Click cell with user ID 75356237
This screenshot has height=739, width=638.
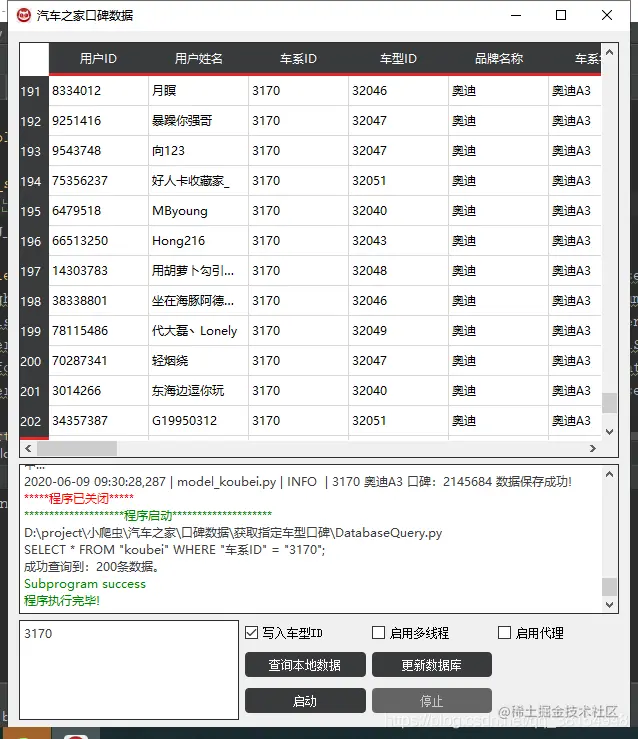coord(98,181)
